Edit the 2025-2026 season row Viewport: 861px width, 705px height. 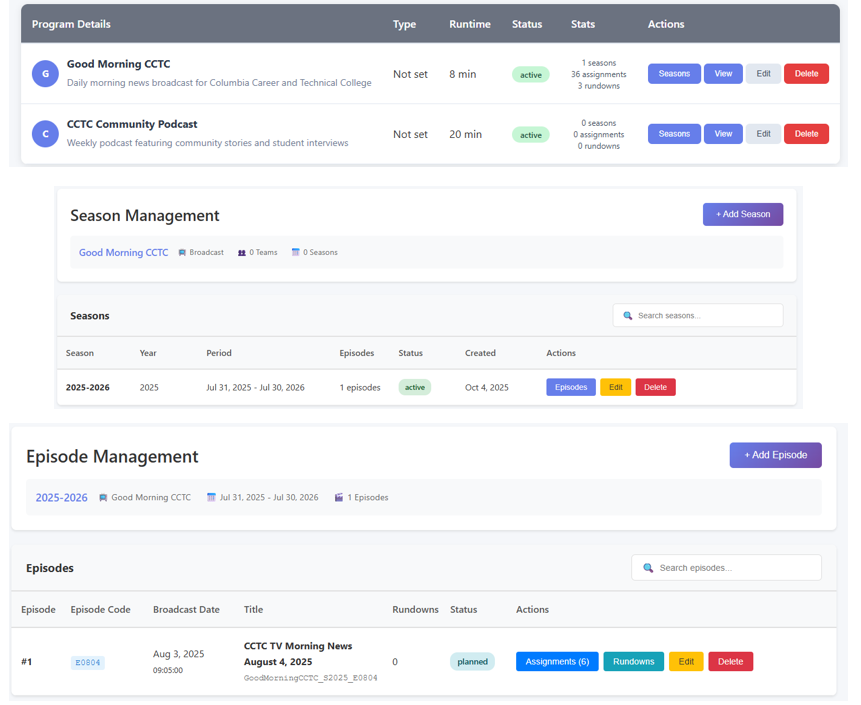tap(615, 387)
